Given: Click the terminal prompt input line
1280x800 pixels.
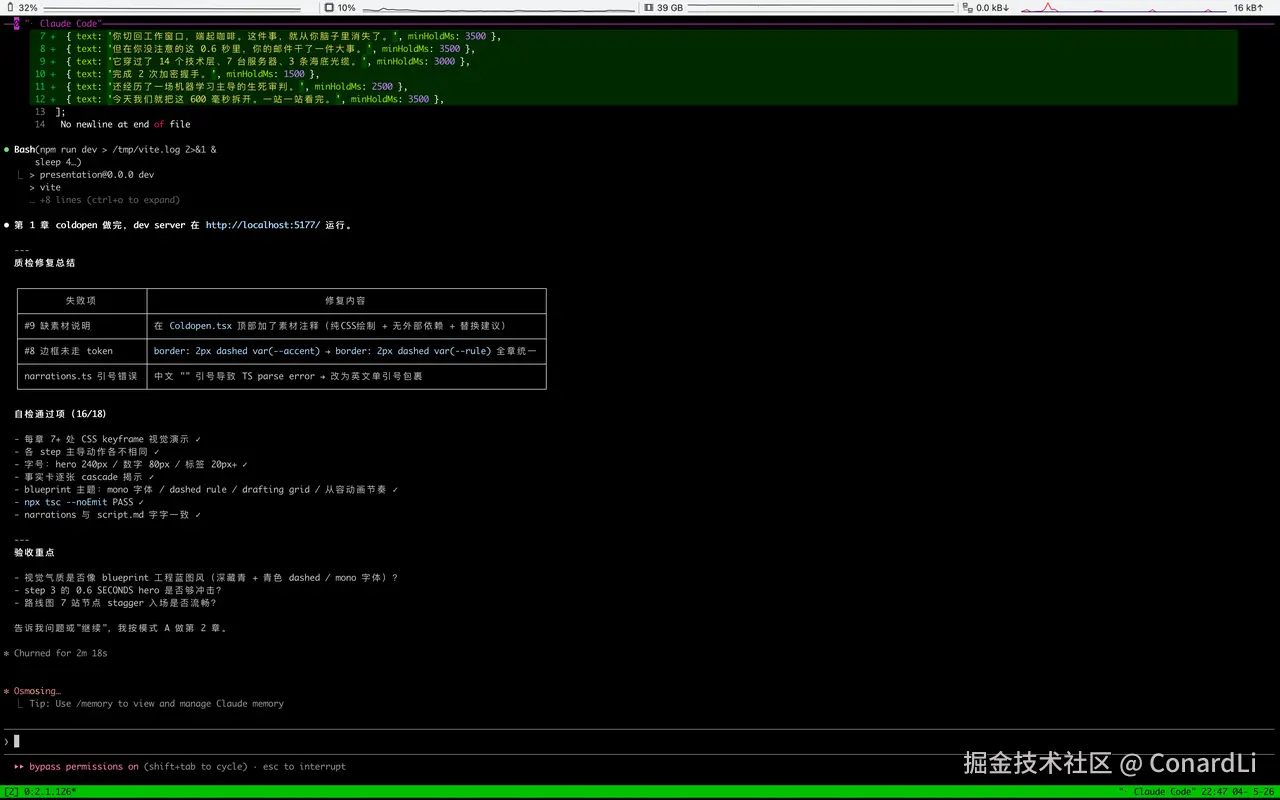Looking at the screenshot, I should point(640,741).
